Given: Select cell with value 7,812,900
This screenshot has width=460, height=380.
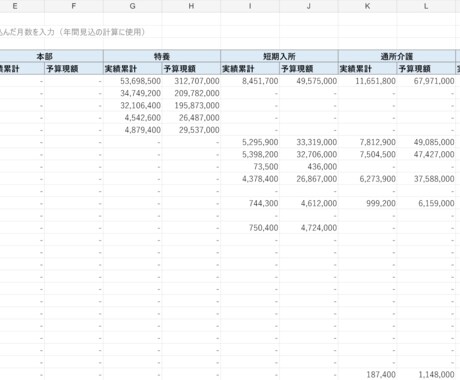Looking at the screenshot, I should [x=367, y=142].
